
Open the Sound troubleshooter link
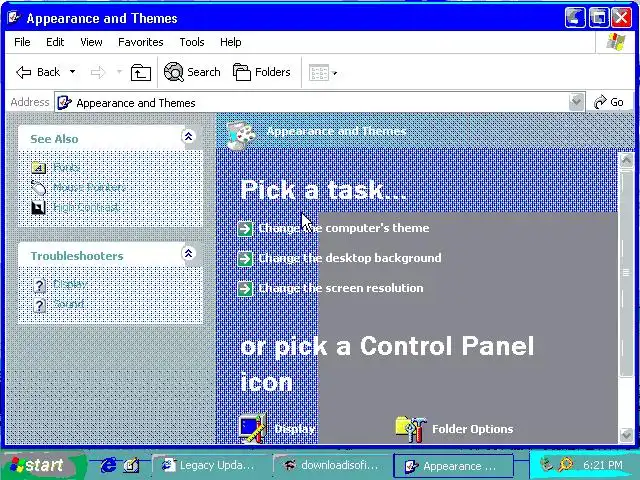pyautogui.click(x=69, y=304)
